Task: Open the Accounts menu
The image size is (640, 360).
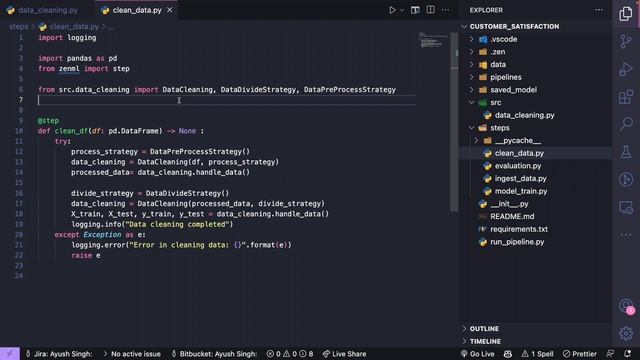Action: pyautogui.click(x=626, y=306)
